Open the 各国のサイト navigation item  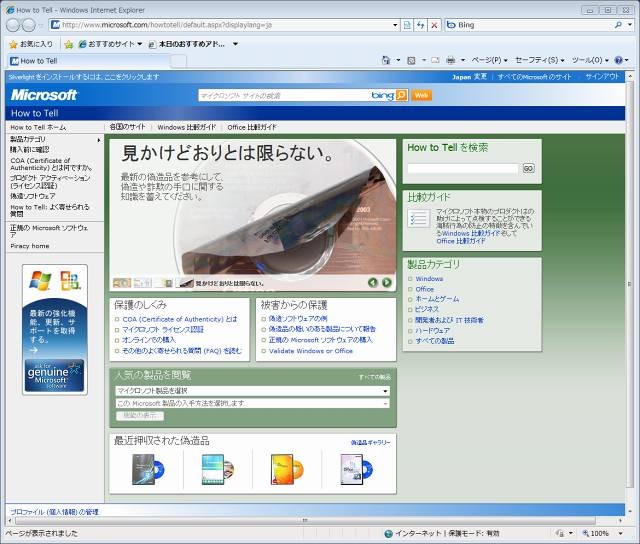pyautogui.click(x=127, y=127)
